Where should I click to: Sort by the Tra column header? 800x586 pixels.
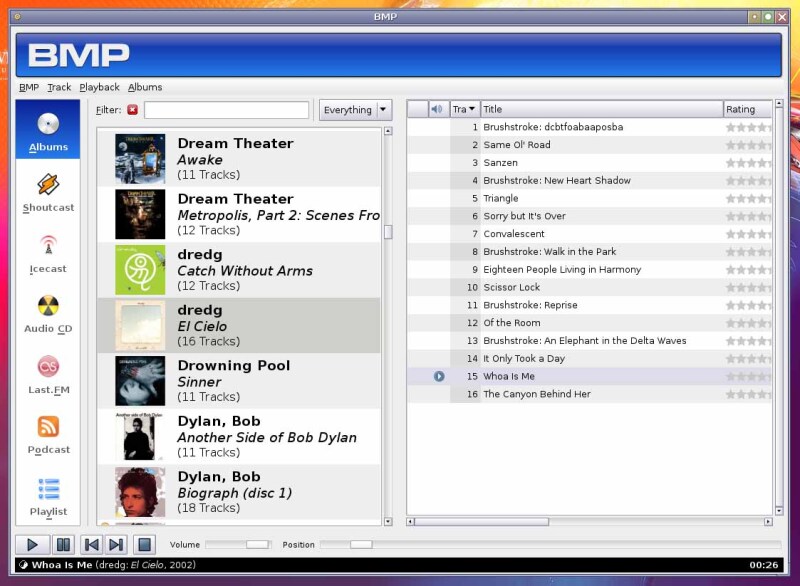click(464, 109)
